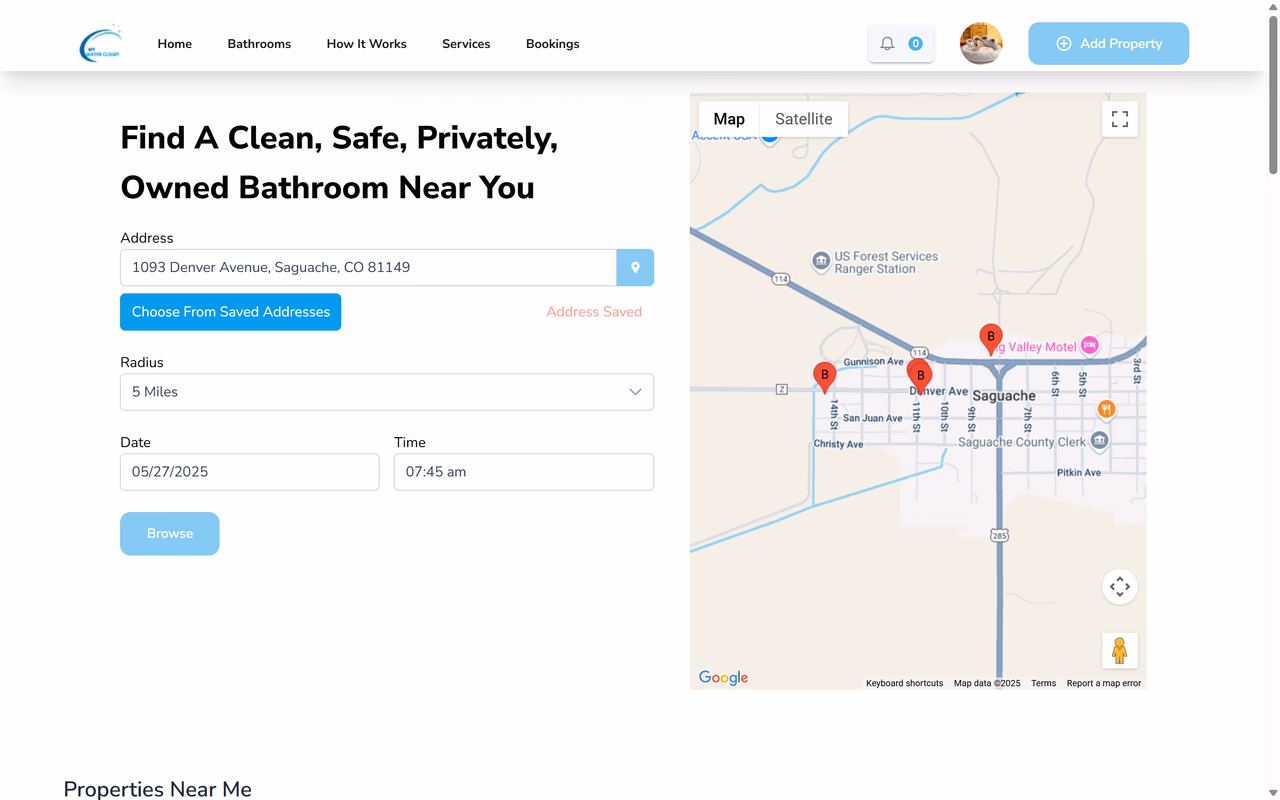
Task: Click the US Forest Services Ranger Station icon
Action: click(x=821, y=262)
